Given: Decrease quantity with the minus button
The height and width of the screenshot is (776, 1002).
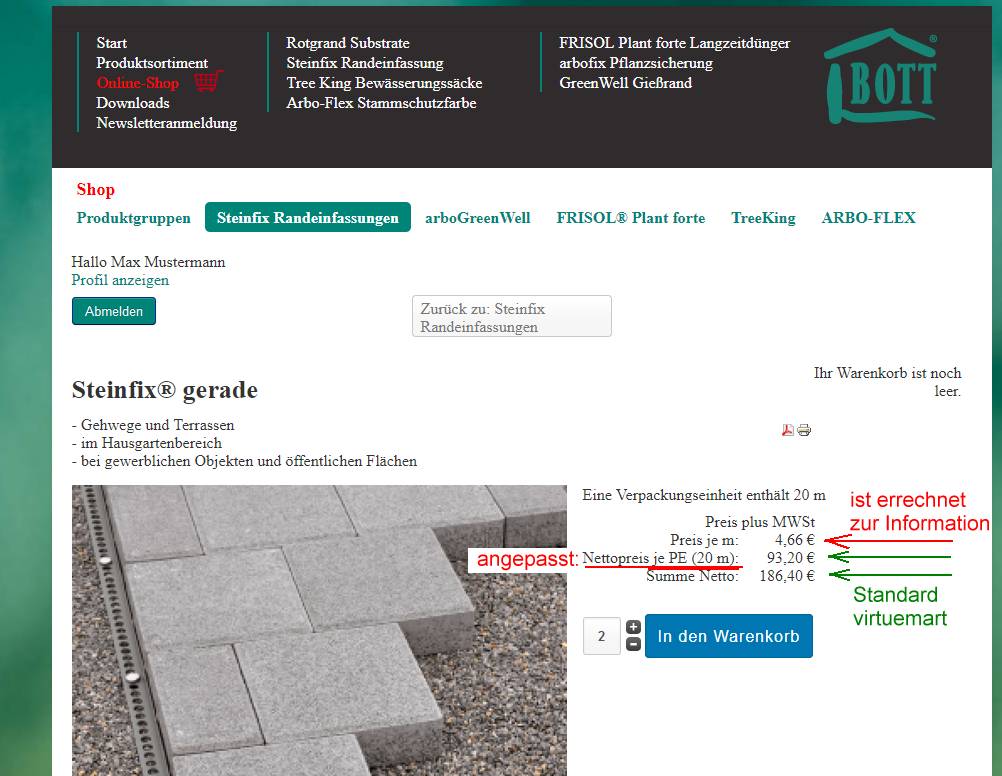Looking at the screenshot, I should 633,644.
